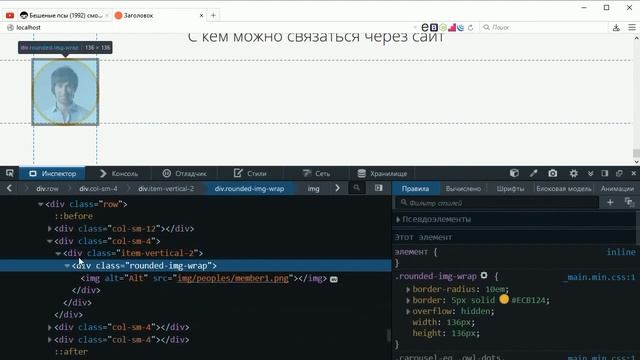640x360 pixels.
Task: Open the #ECB124 border color swatch
Action: (504, 300)
